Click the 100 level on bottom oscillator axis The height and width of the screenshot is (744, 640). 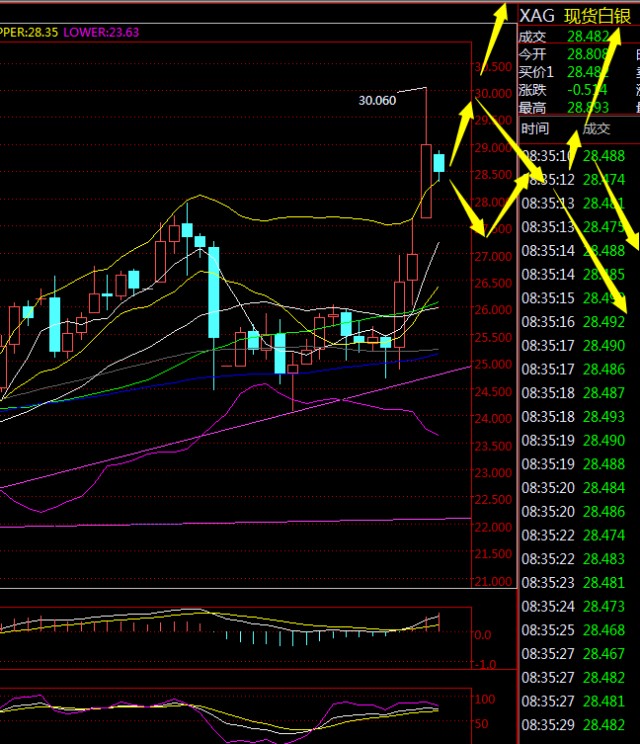pos(485,699)
